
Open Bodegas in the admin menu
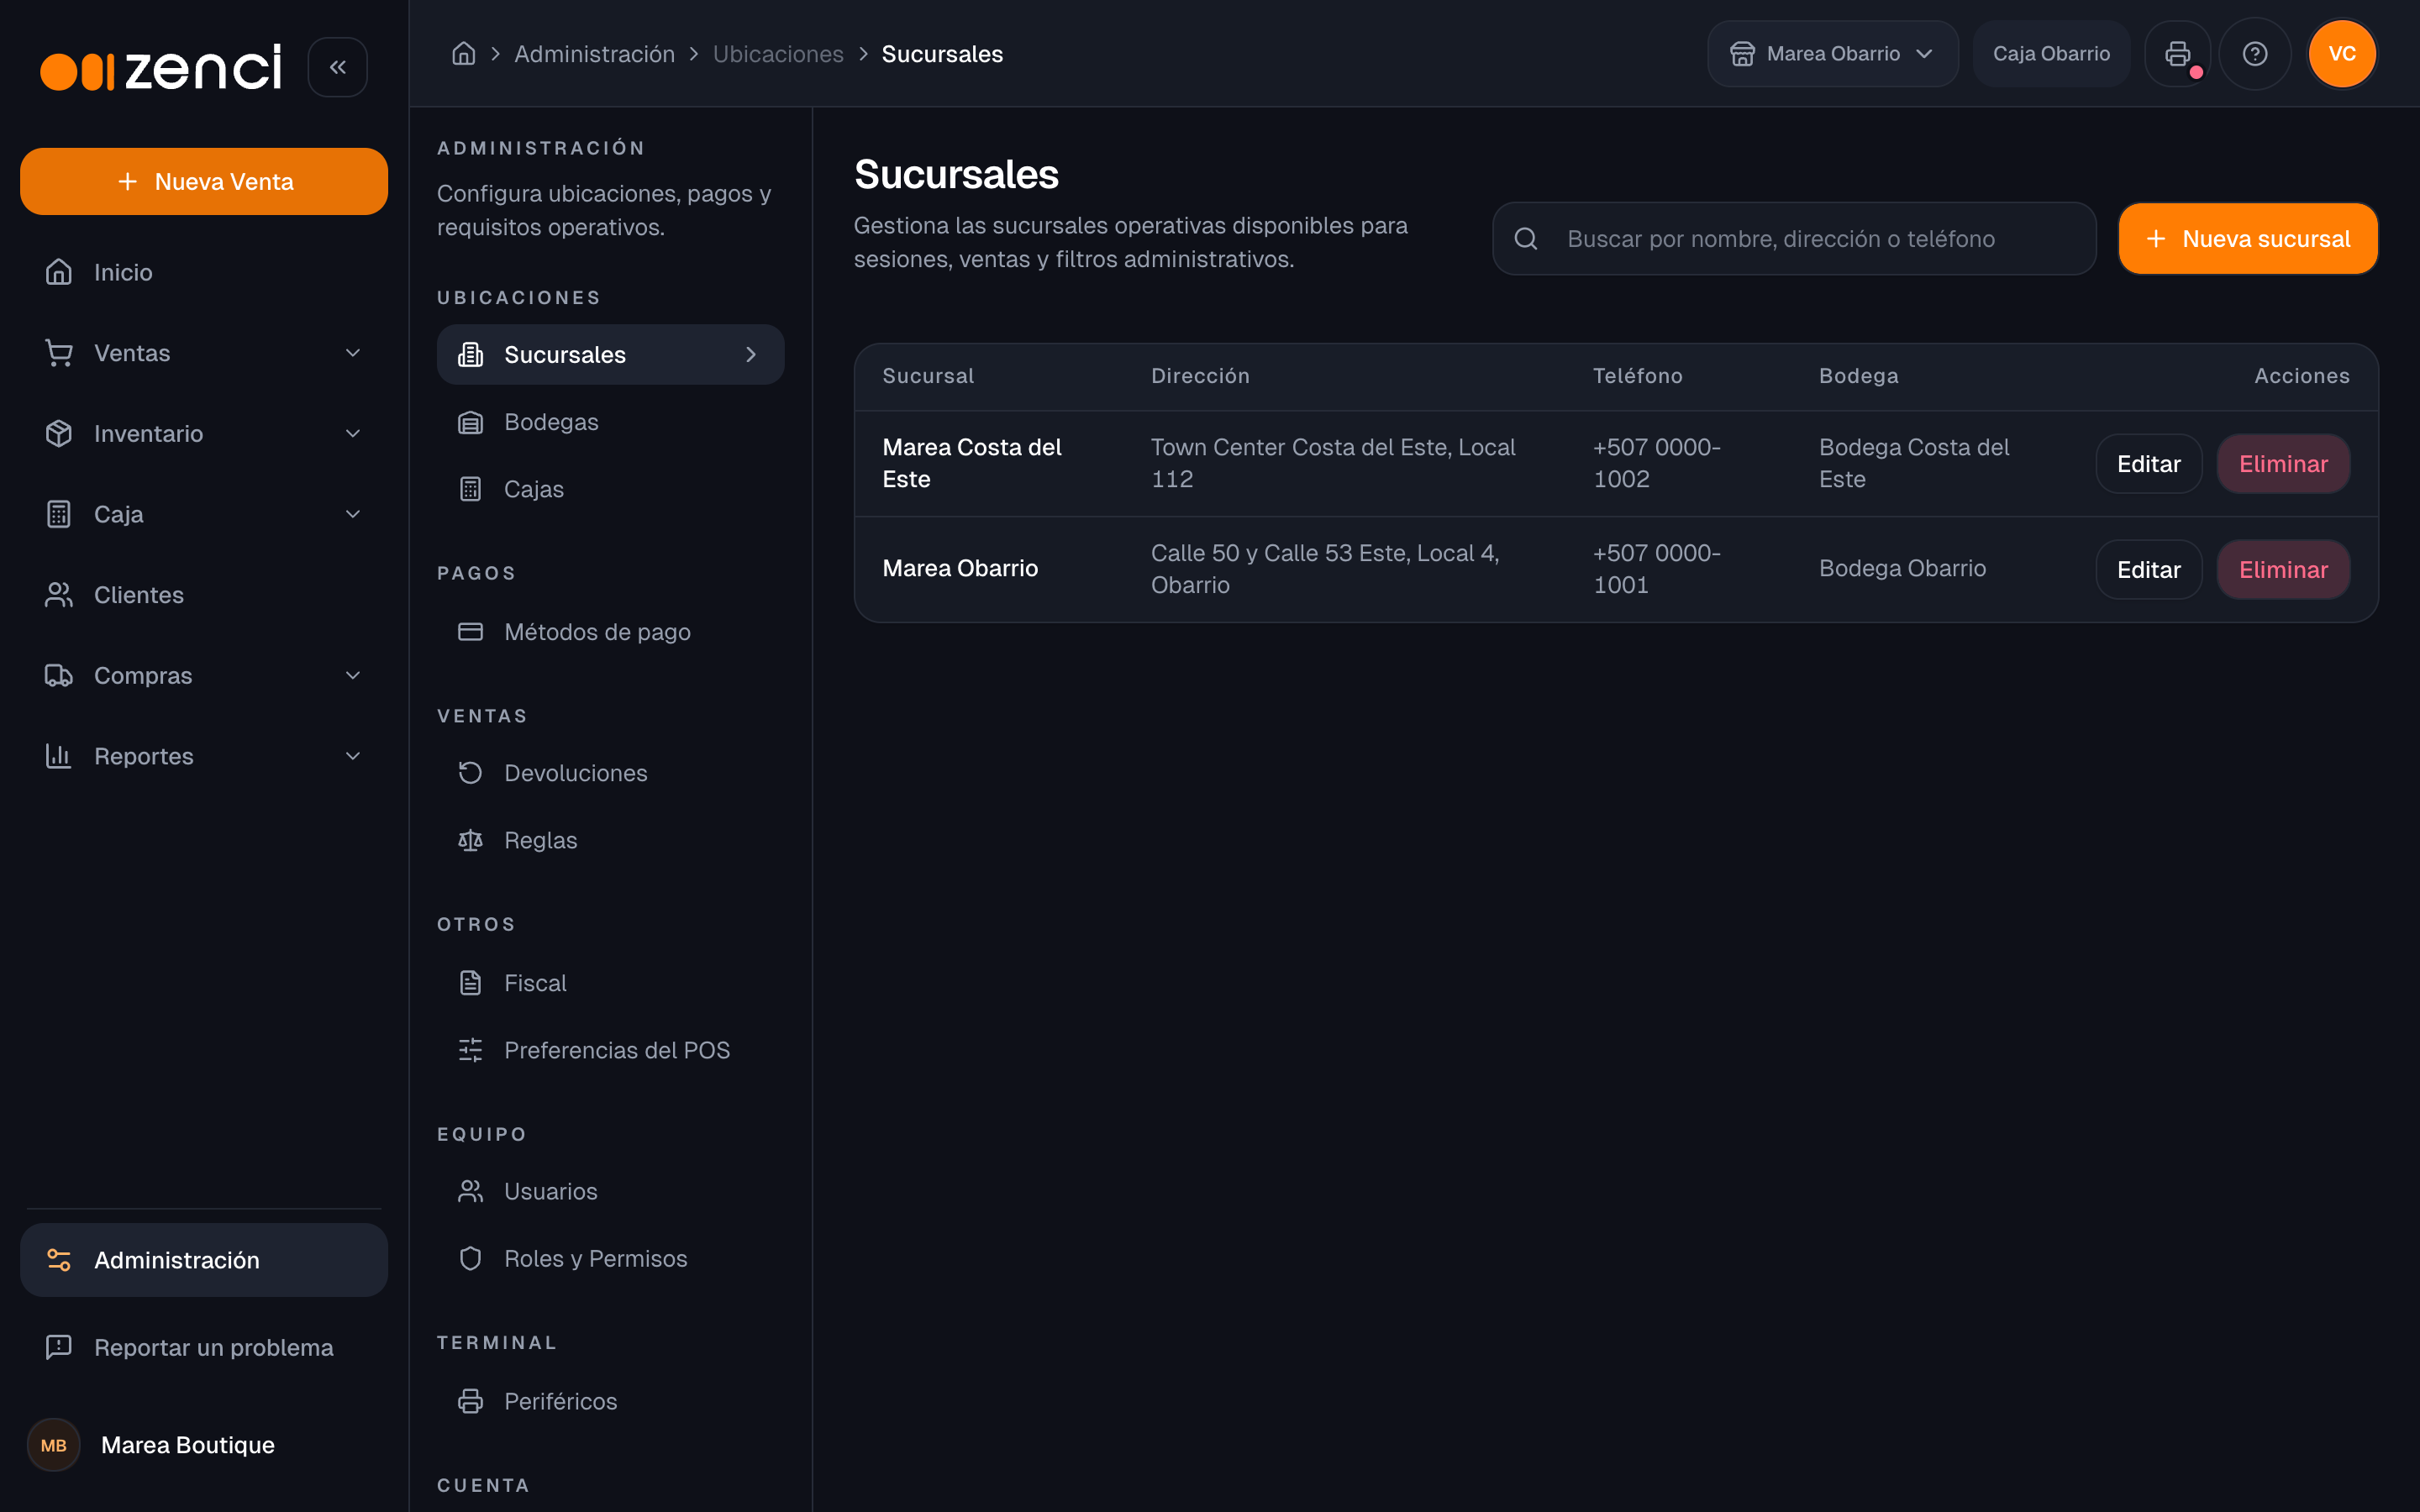[610, 422]
